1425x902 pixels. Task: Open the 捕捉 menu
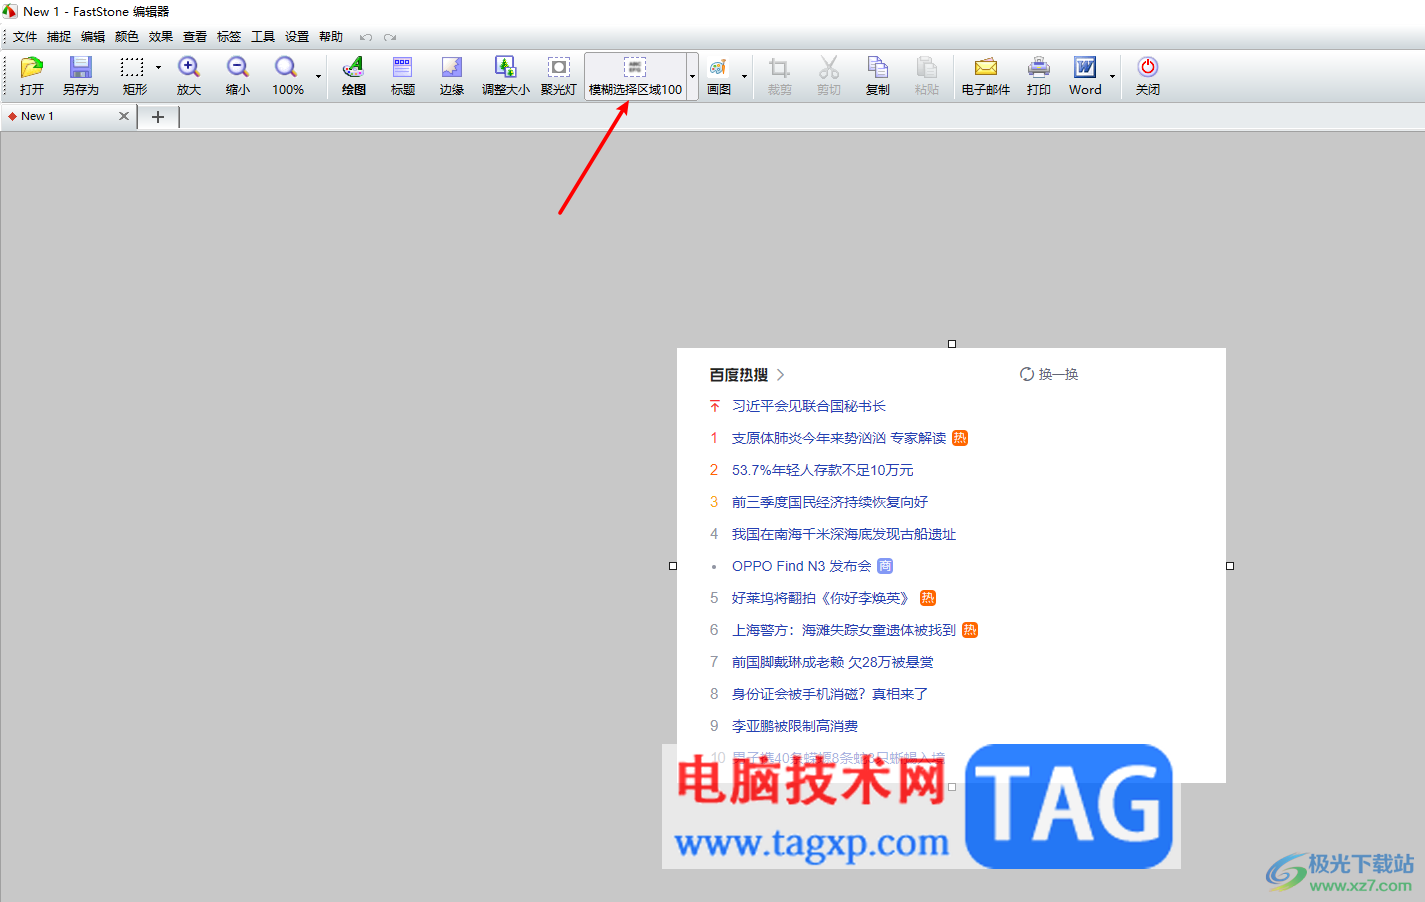59,37
